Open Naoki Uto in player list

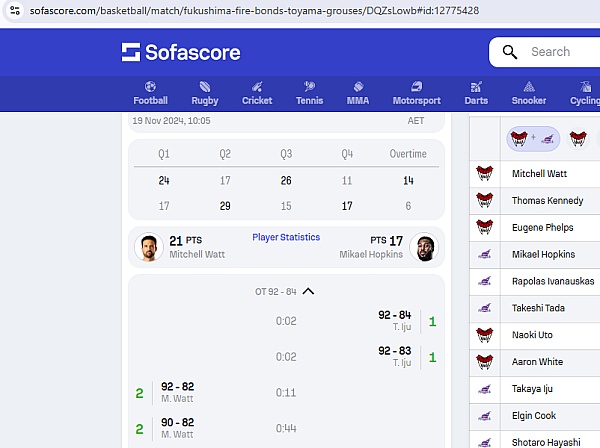[532, 335]
